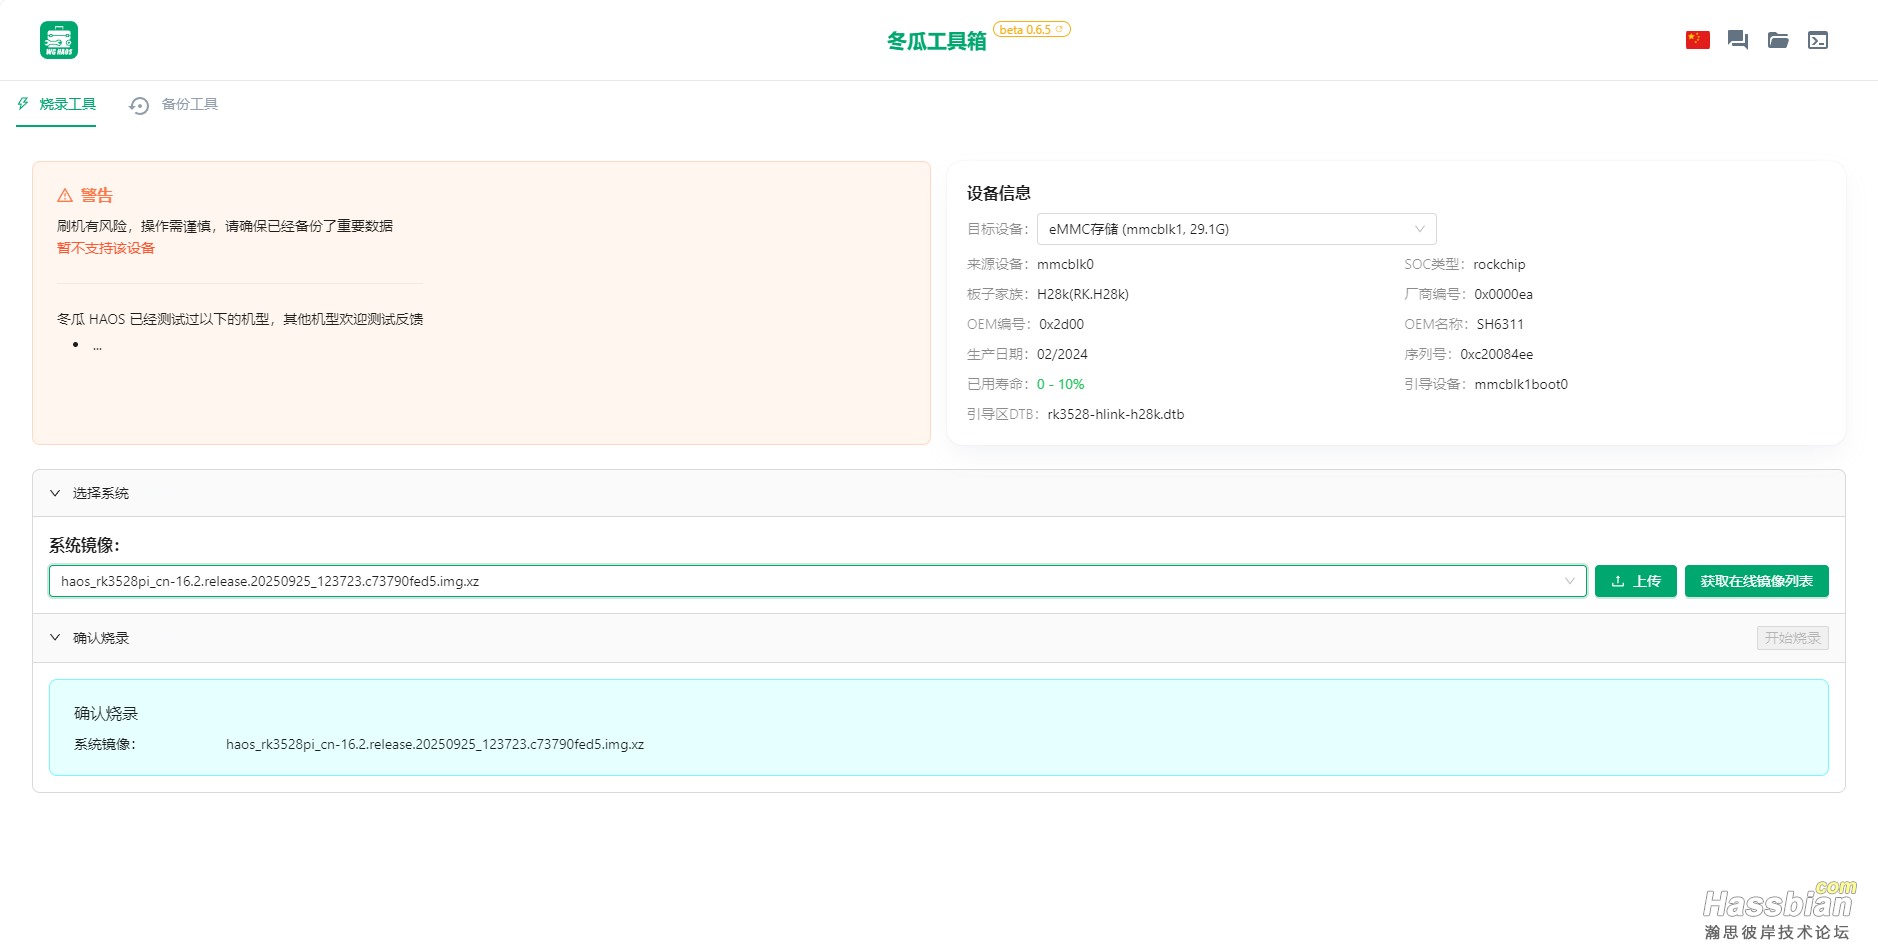1878x950 pixels.
Task: Click the warning triangle icon
Action: click(65, 195)
